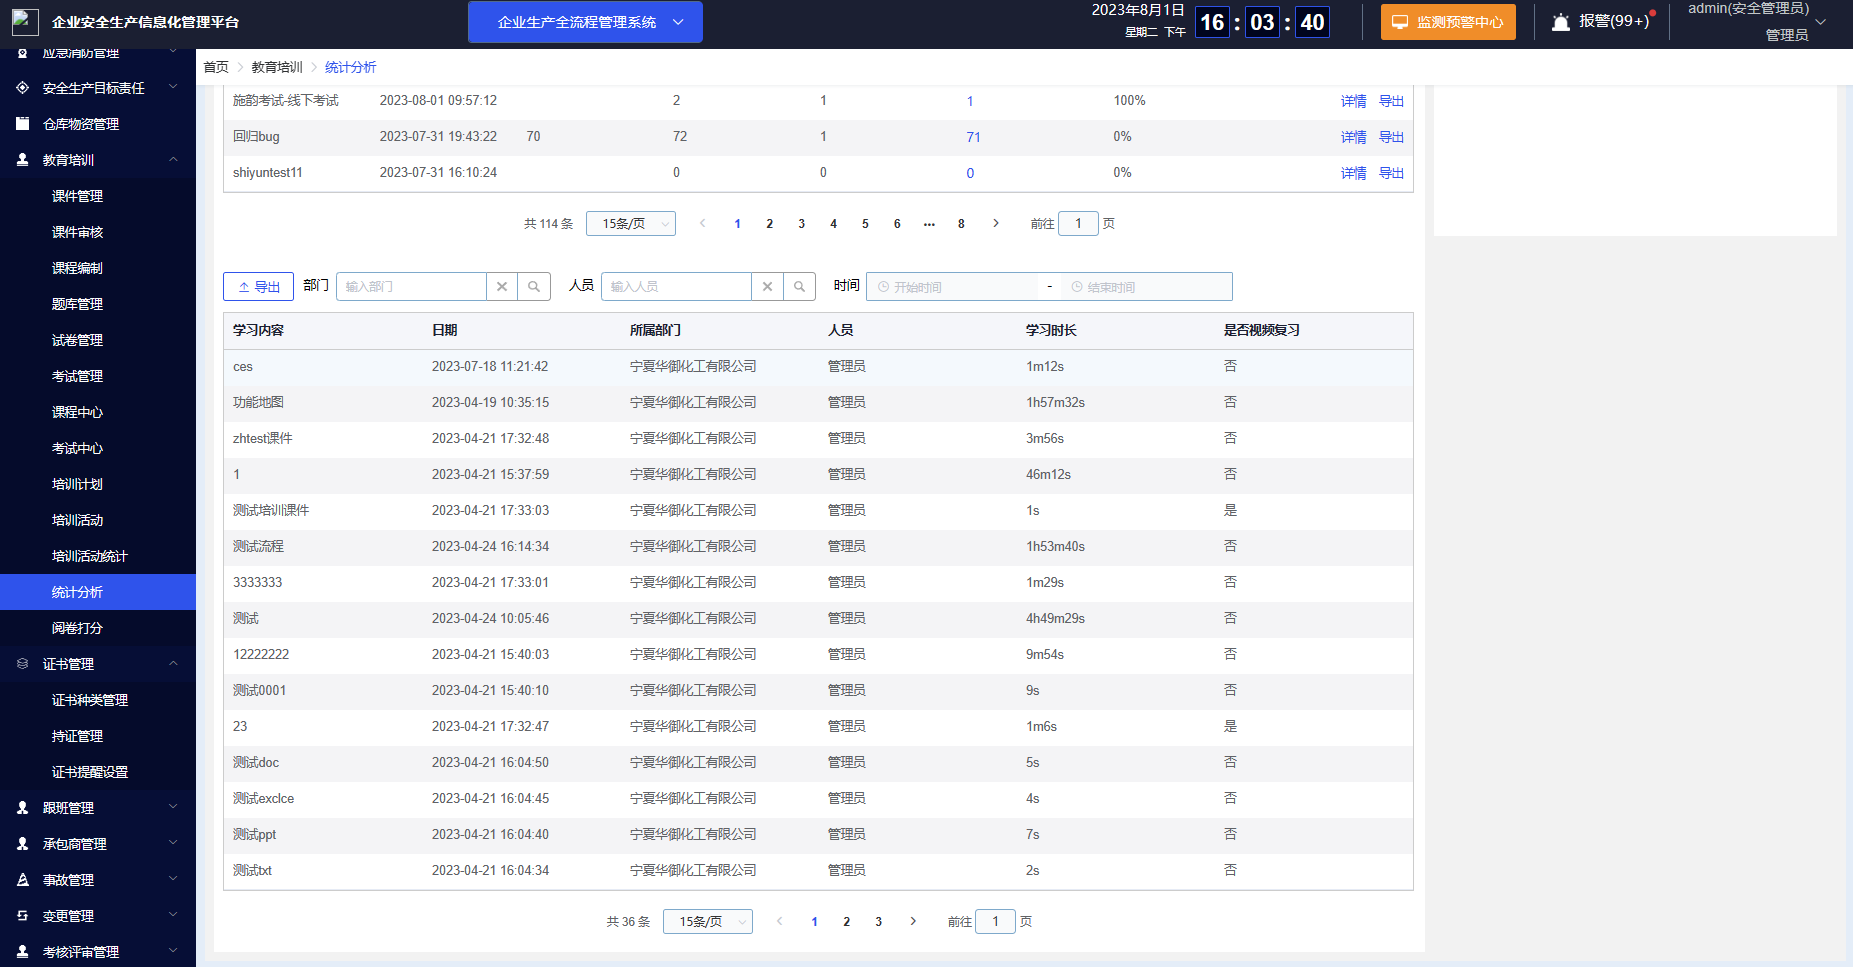Image resolution: width=1853 pixels, height=967 pixels.
Task: Click the 4h49m29s duration cell
Action: [x=1055, y=618]
